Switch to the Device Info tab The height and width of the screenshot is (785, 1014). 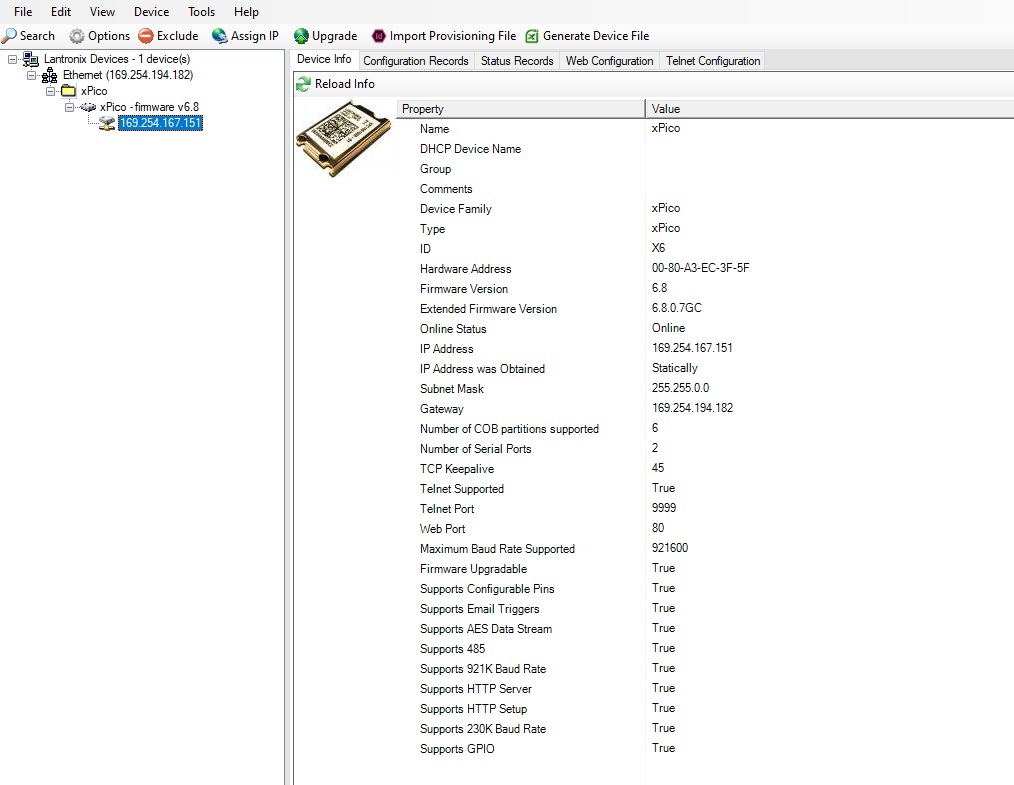pyautogui.click(x=324, y=59)
